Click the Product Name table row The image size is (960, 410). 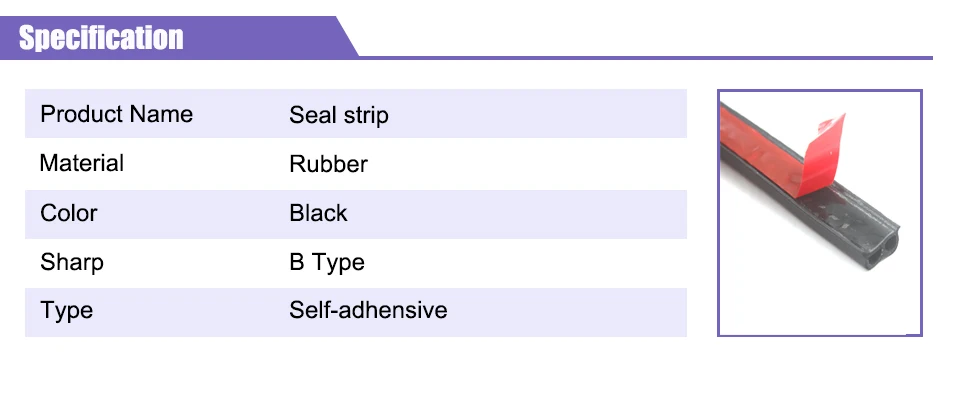[x=356, y=114]
